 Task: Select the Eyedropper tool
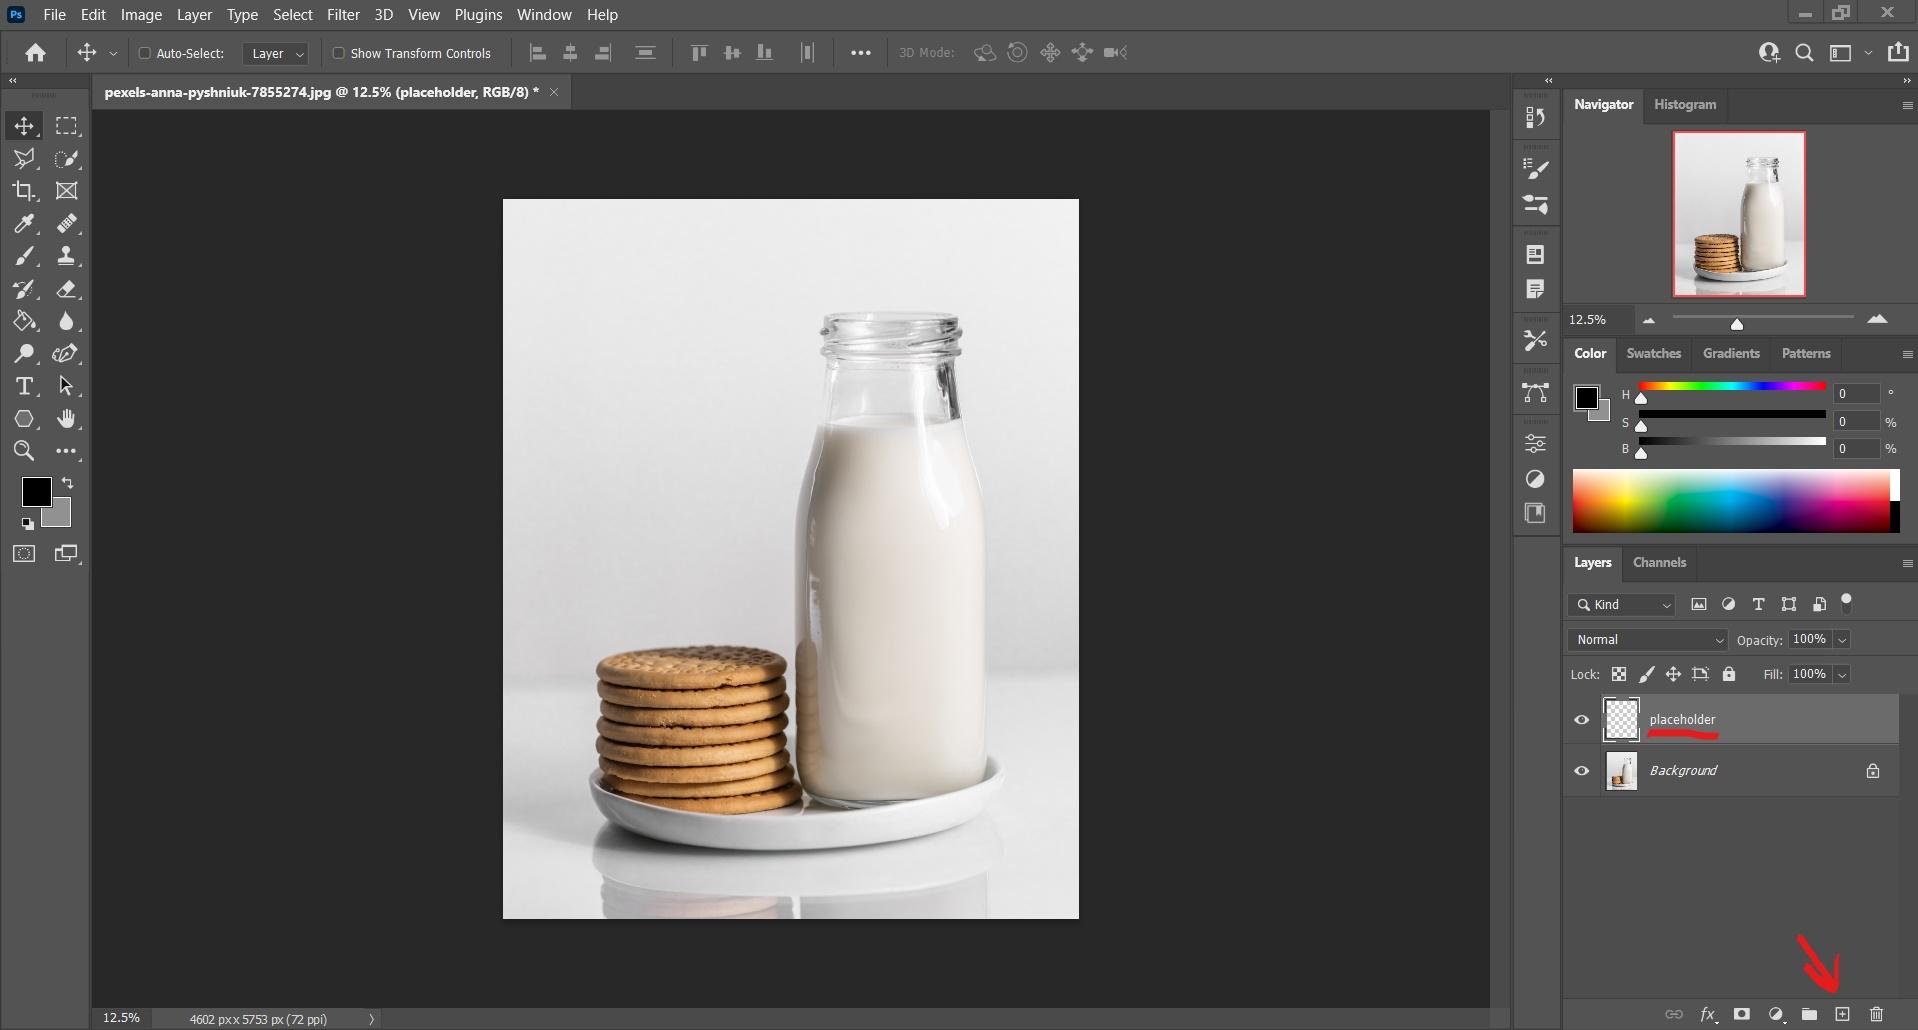point(24,224)
